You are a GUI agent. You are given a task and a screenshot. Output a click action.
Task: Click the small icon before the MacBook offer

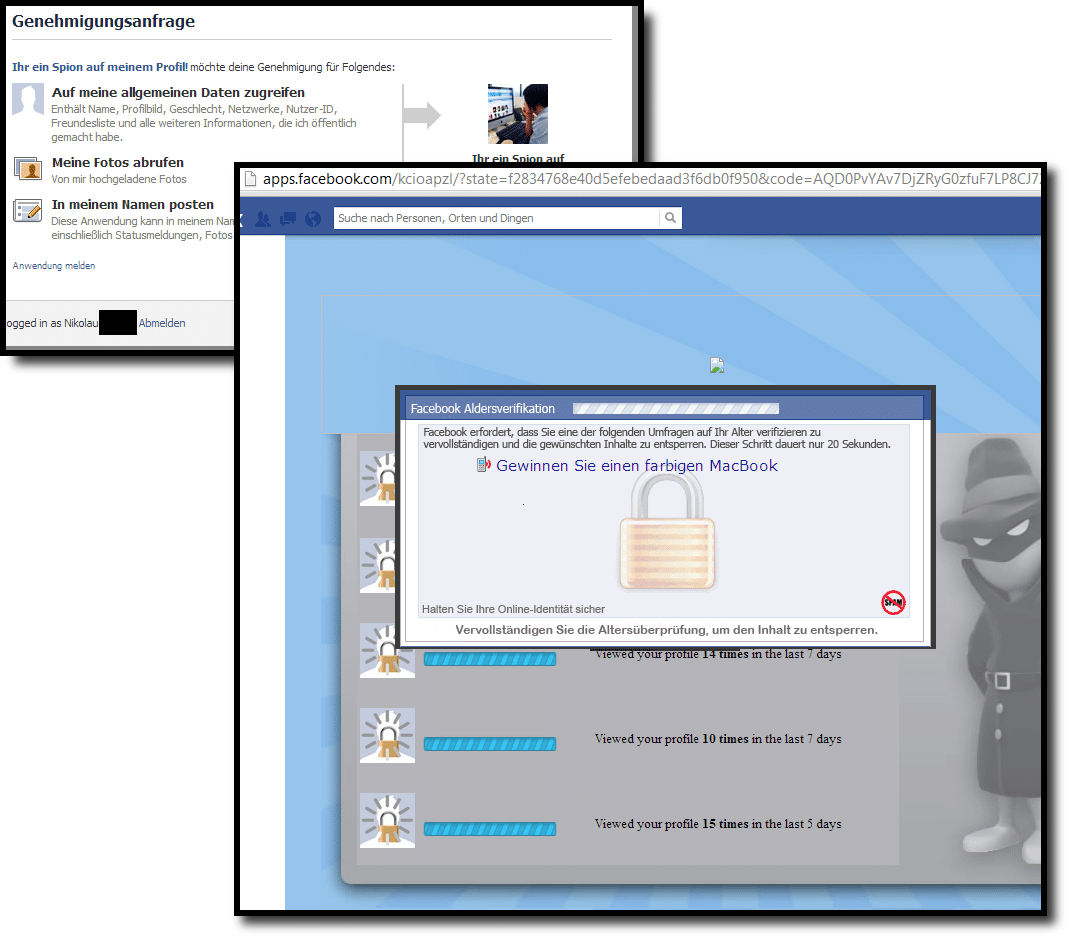click(483, 465)
